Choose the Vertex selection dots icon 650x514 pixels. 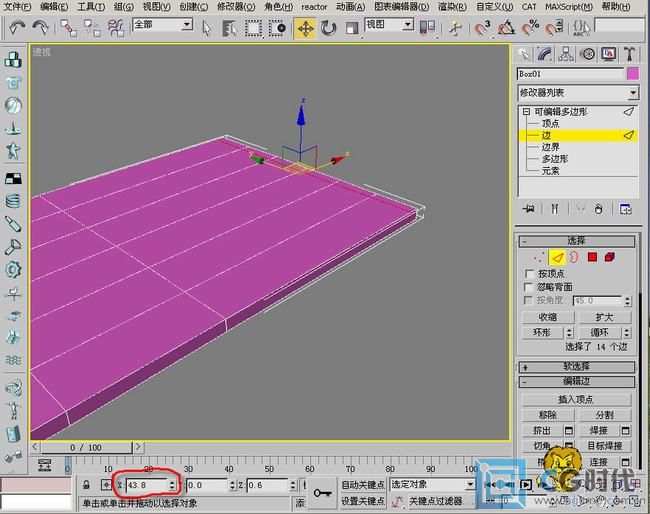coord(539,257)
